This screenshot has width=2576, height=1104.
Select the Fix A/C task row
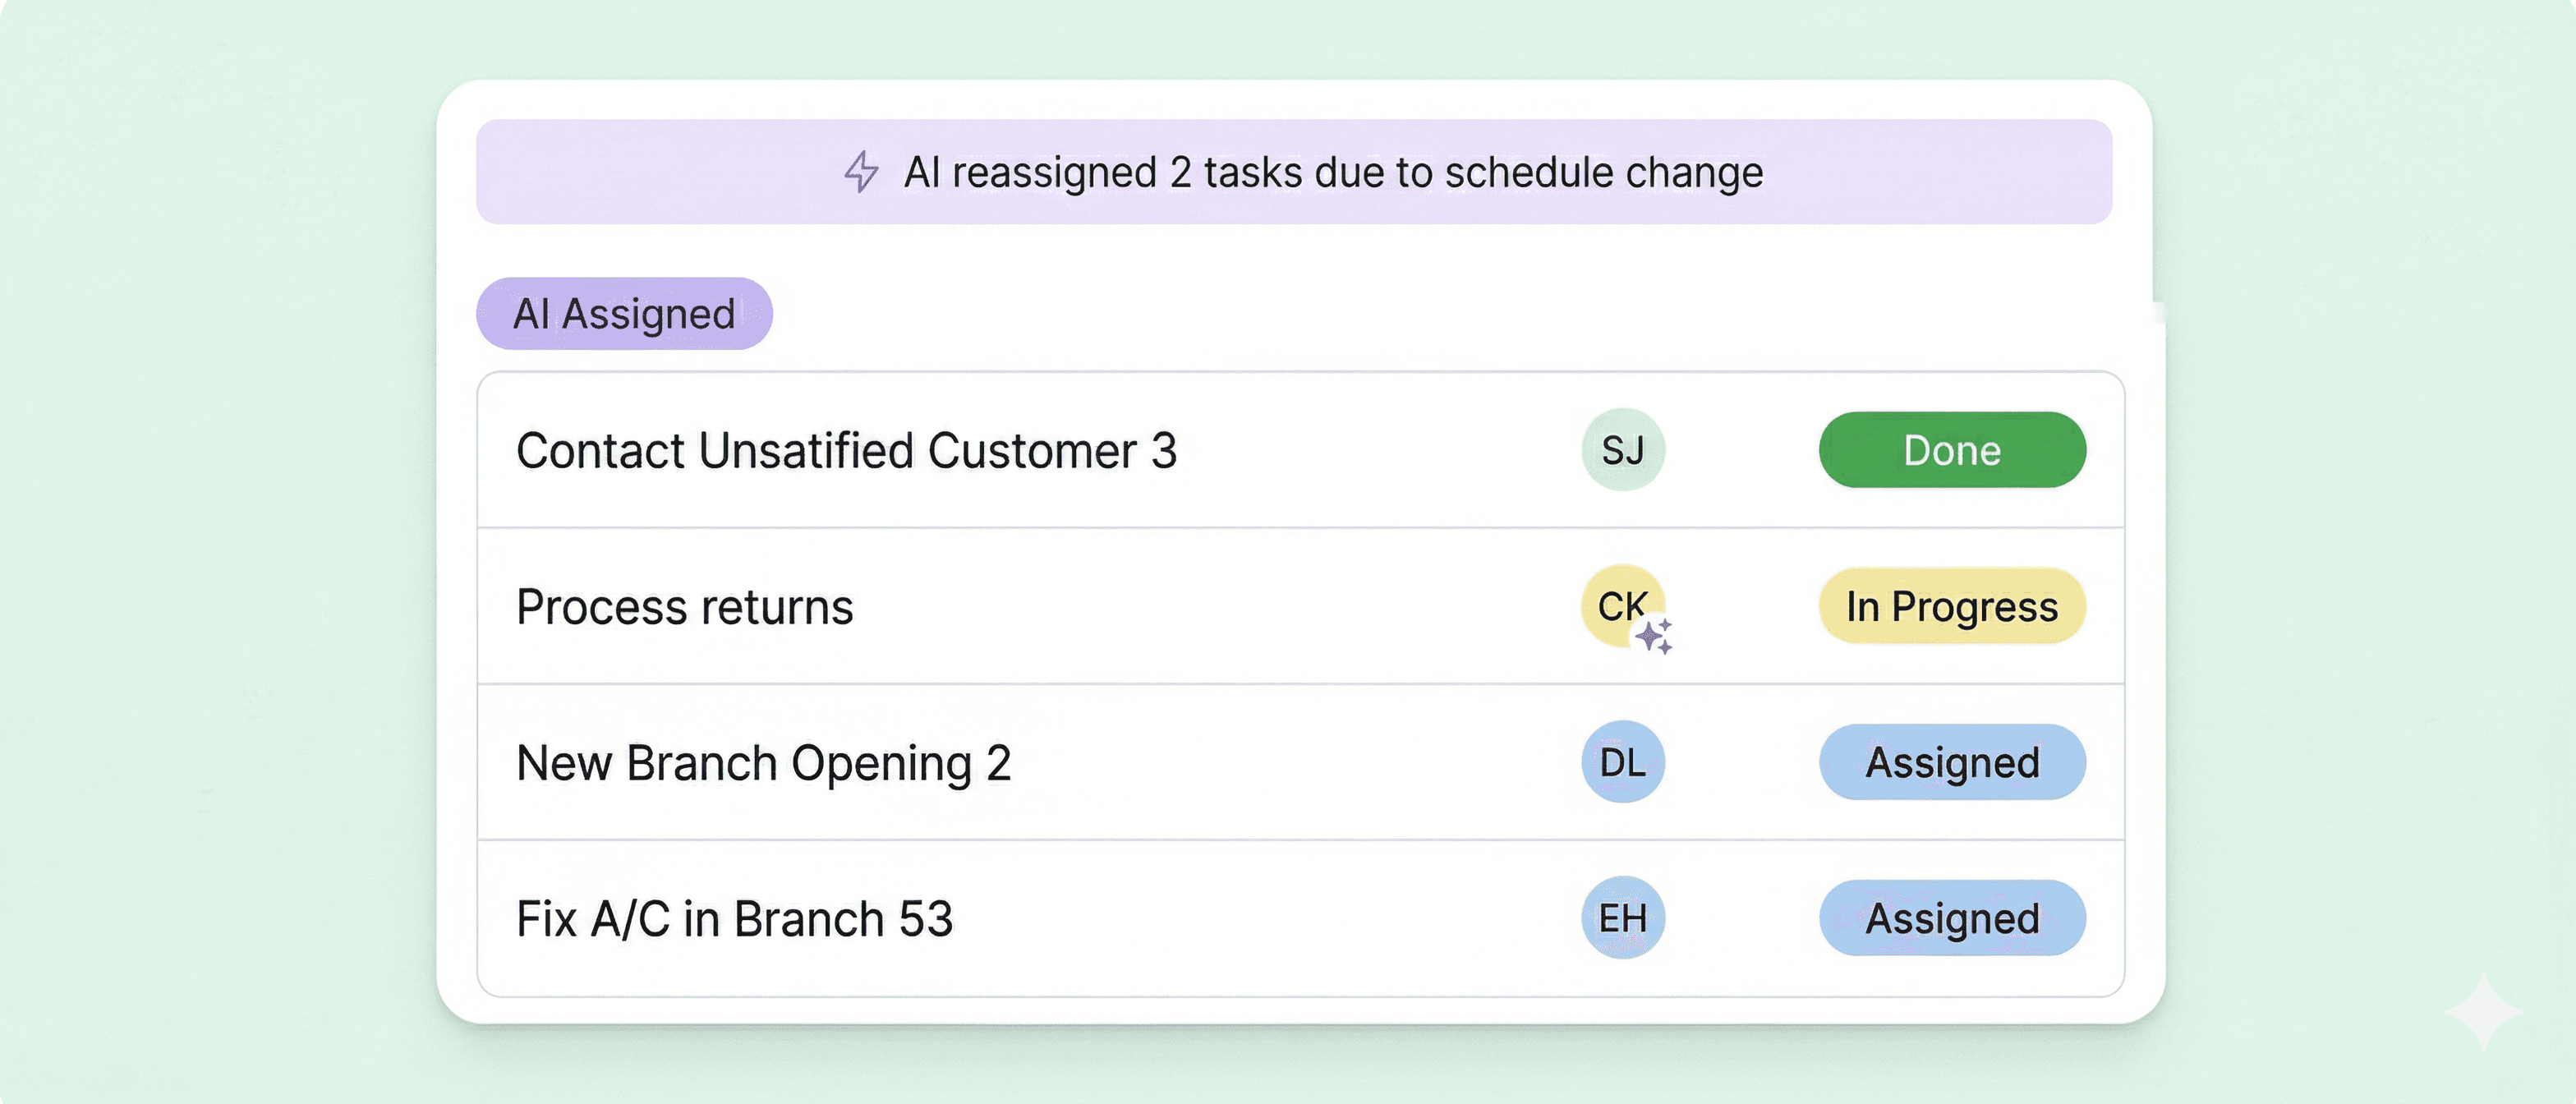pyautogui.click(x=1301, y=918)
